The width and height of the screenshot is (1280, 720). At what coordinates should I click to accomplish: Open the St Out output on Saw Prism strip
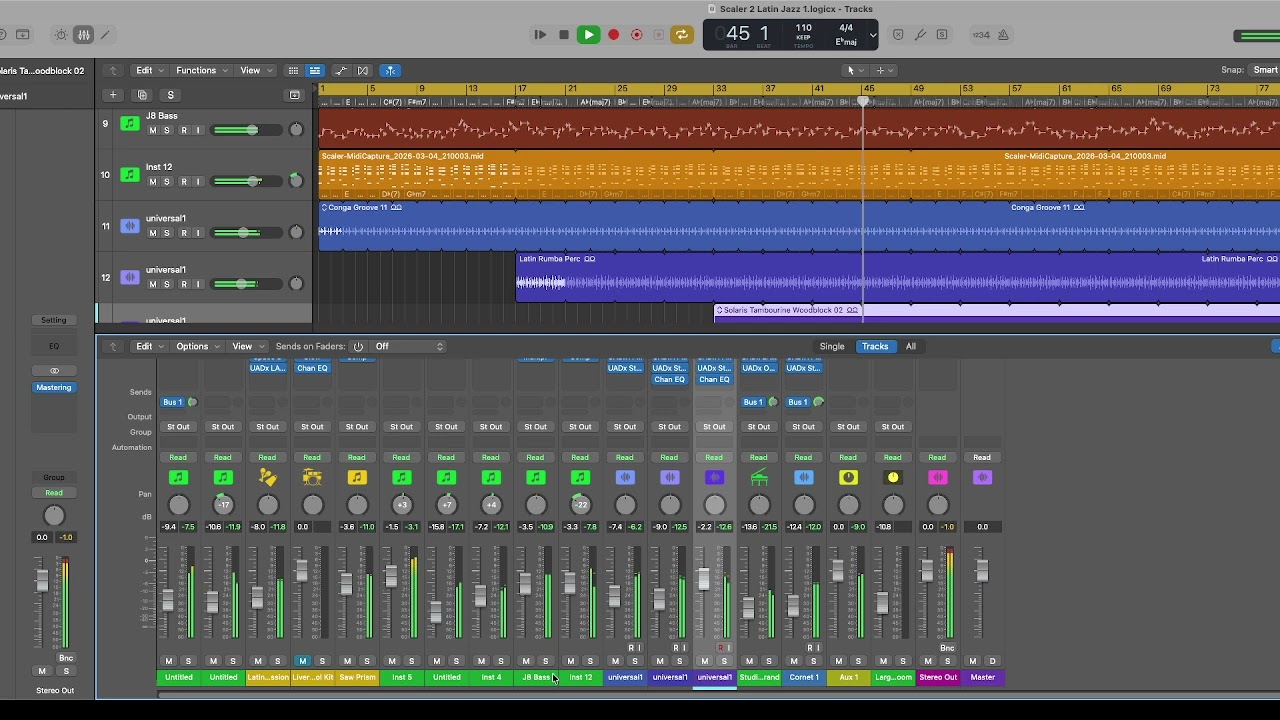pos(357,427)
